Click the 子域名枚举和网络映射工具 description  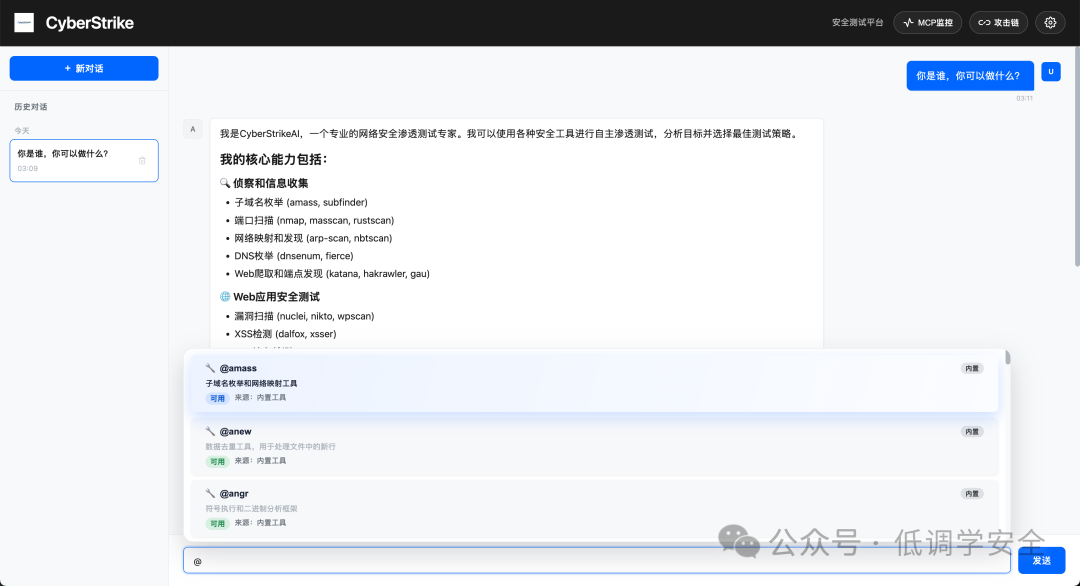tap(251, 384)
